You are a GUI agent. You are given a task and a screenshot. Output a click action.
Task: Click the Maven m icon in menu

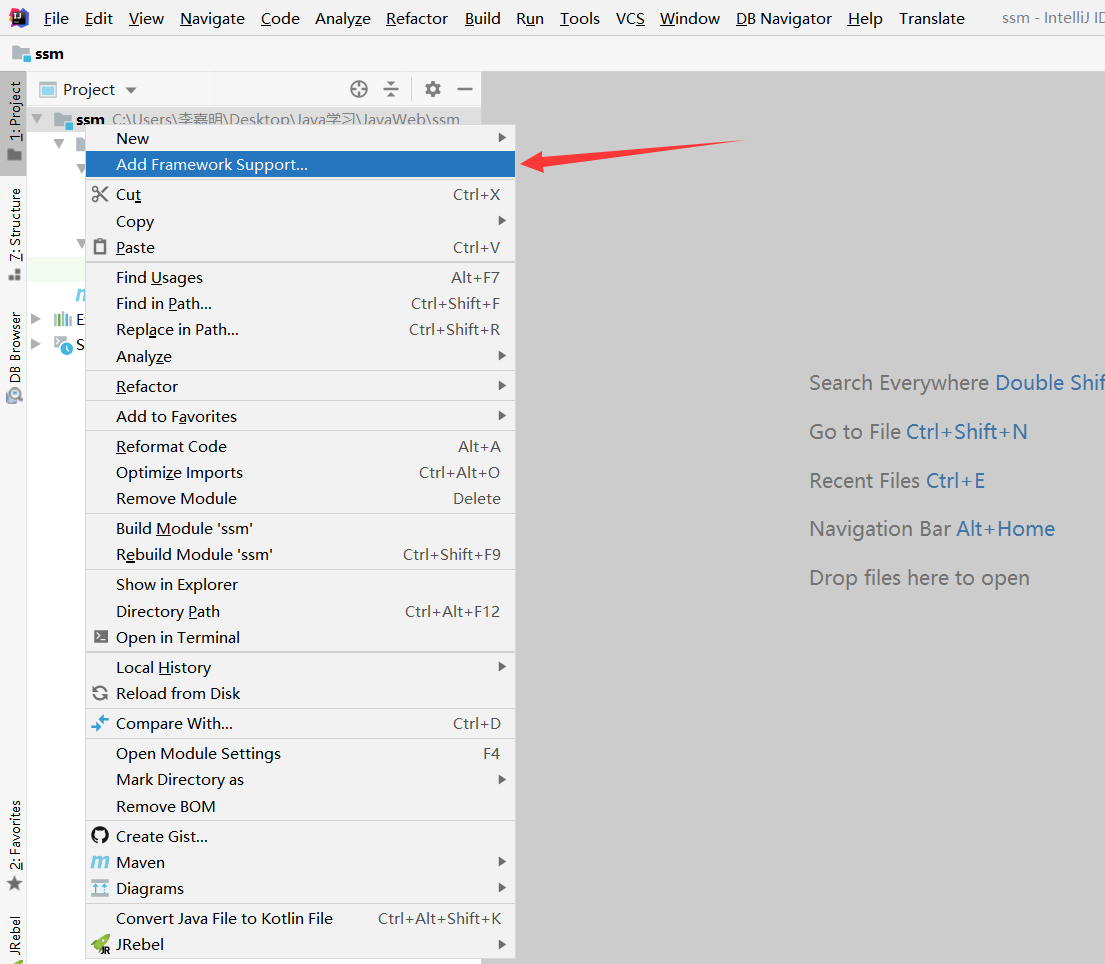point(100,862)
